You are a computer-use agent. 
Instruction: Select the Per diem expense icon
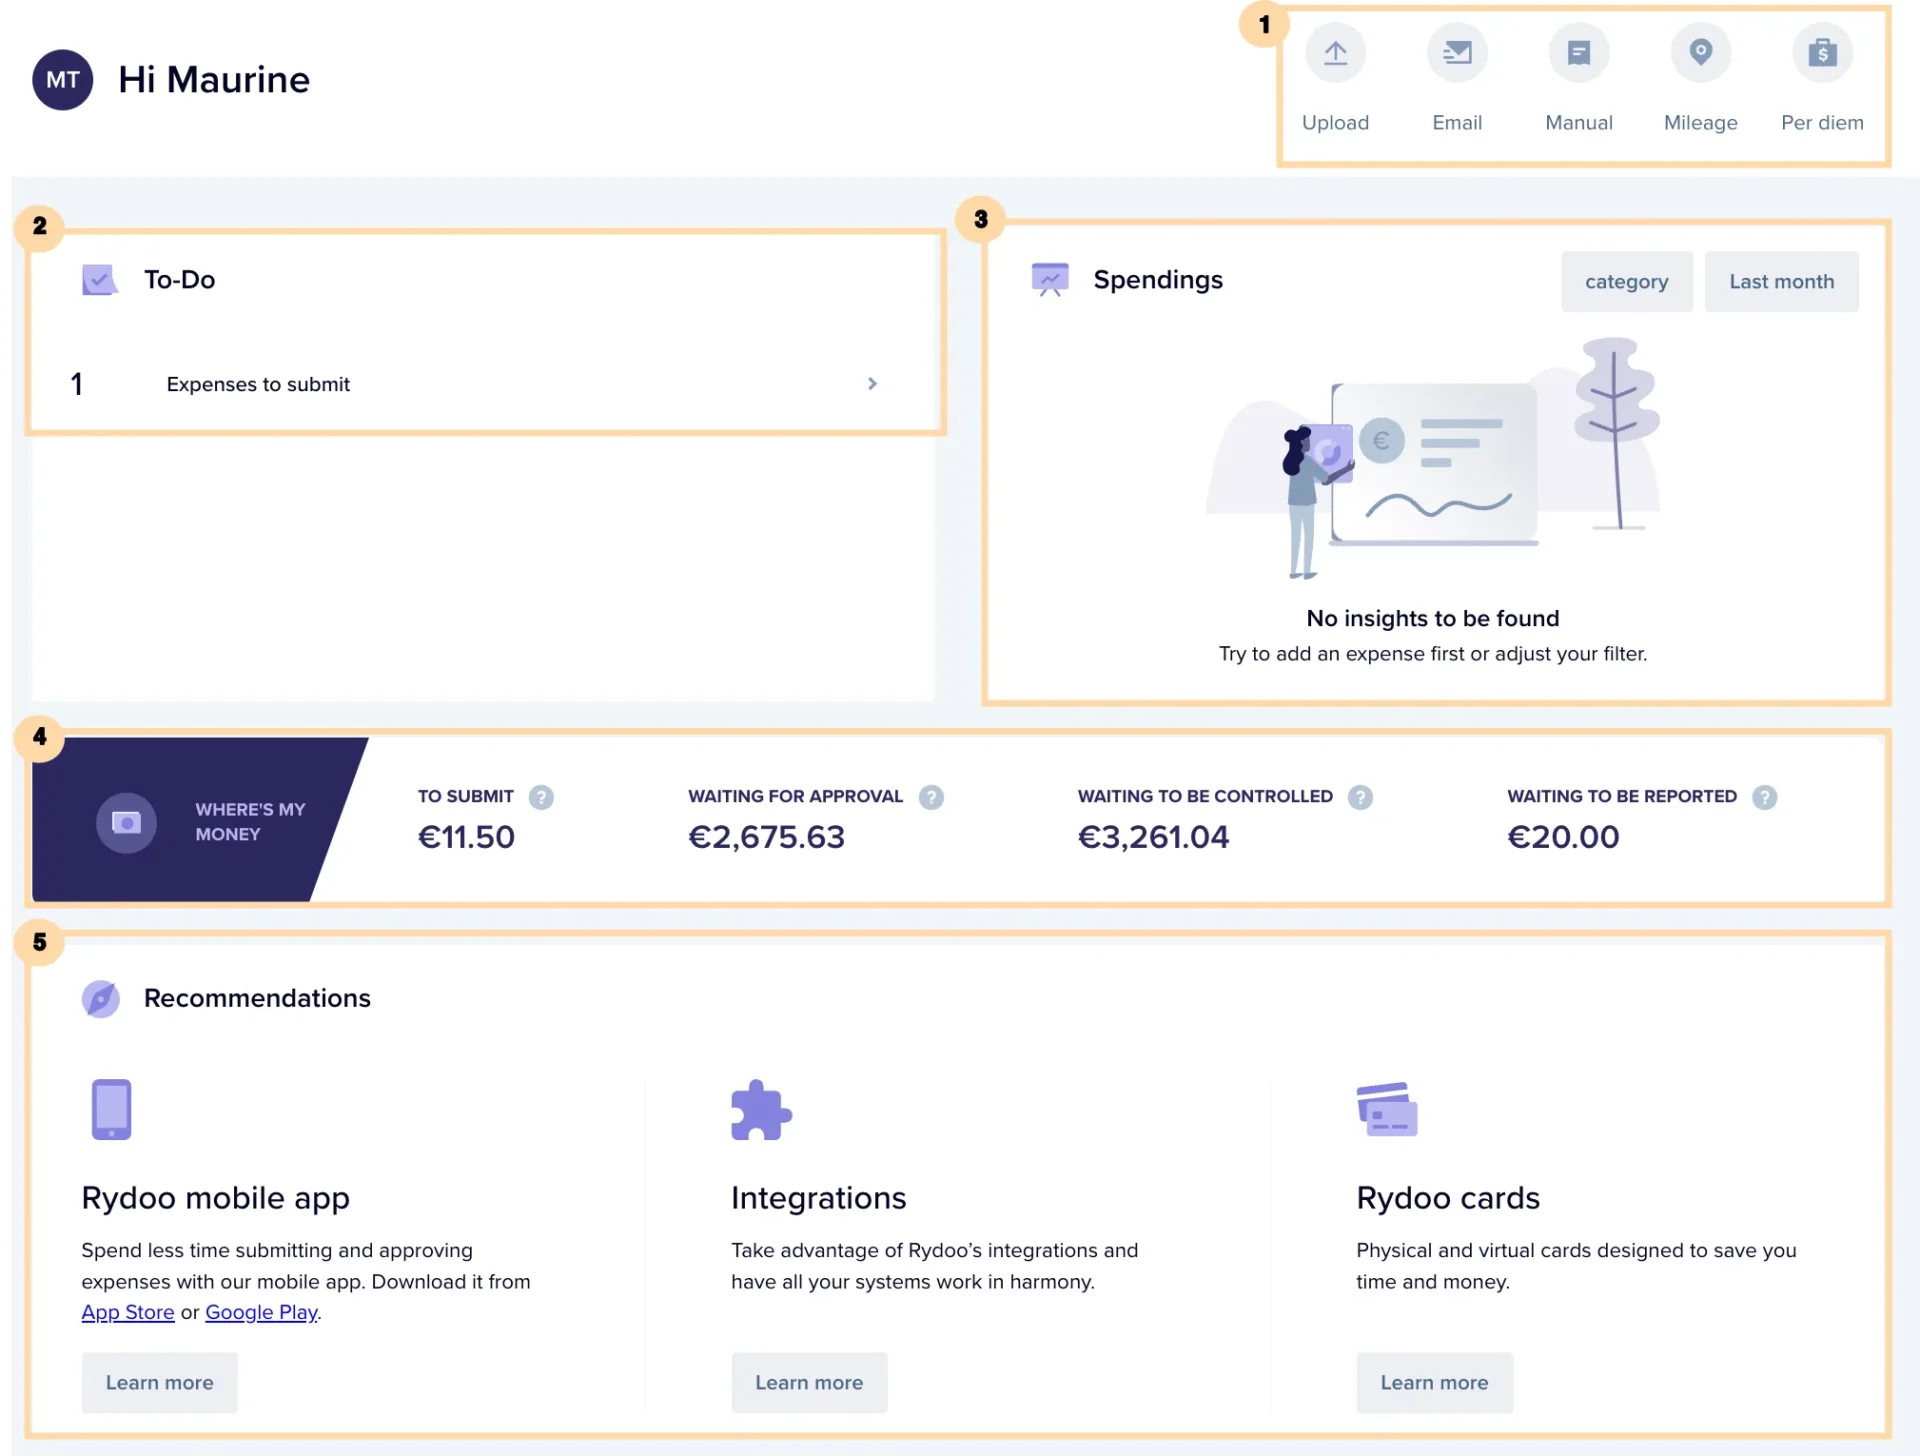tap(1822, 53)
